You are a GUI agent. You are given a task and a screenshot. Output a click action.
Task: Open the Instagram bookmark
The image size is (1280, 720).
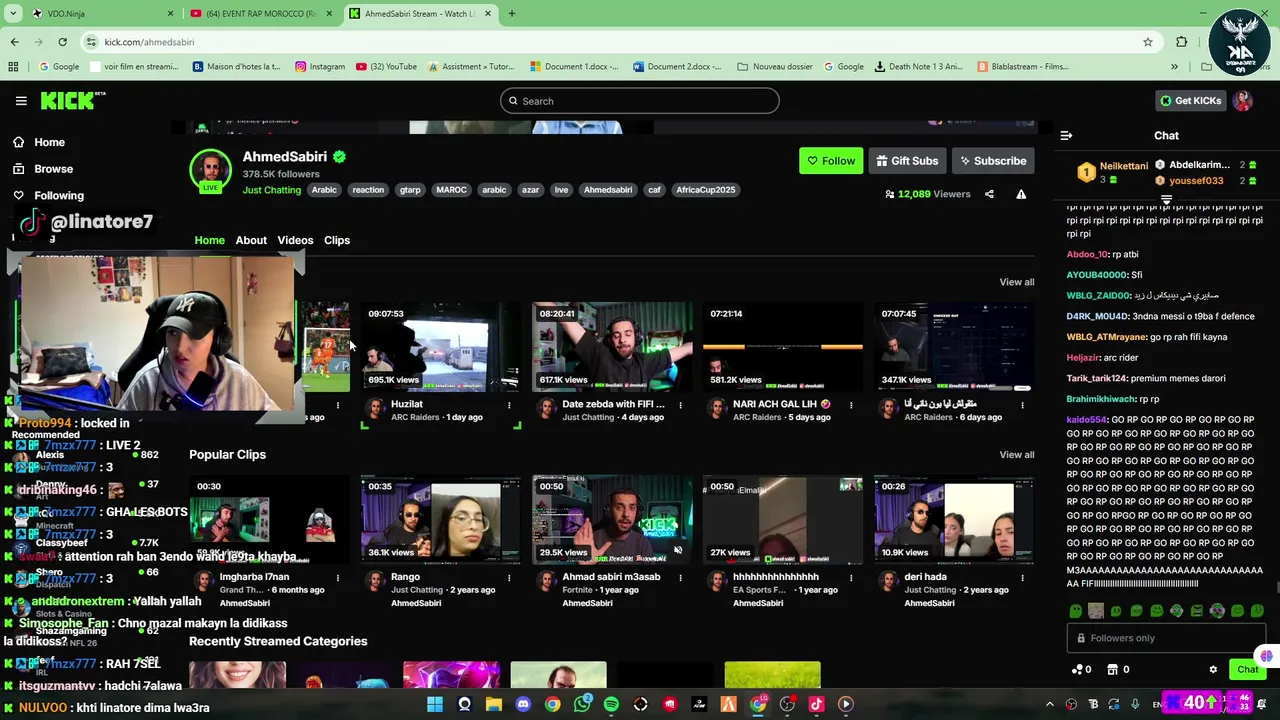pyautogui.click(x=320, y=67)
